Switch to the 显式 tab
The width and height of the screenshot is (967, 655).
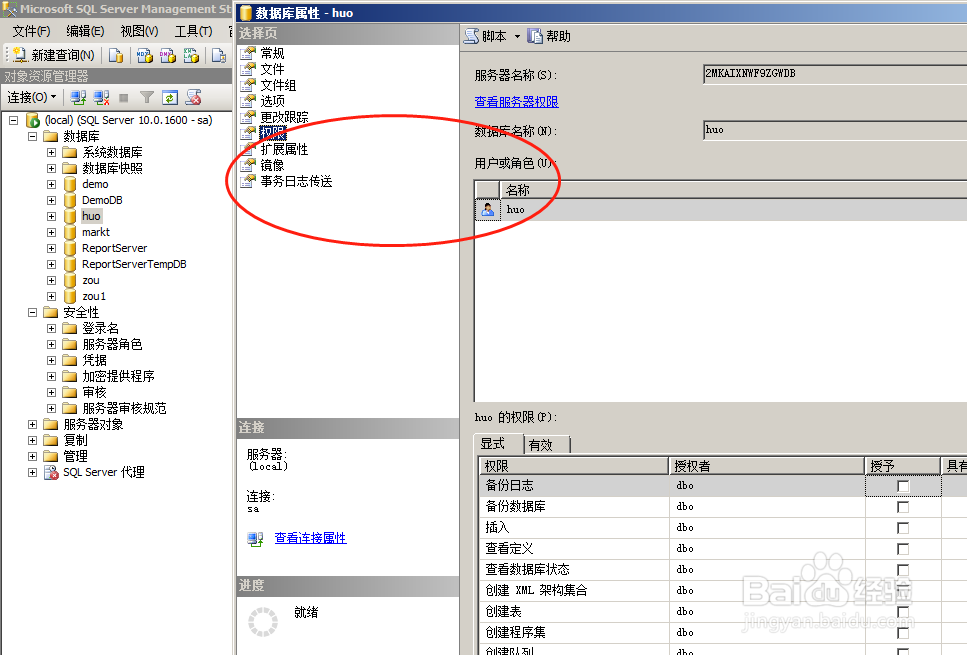point(498,443)
